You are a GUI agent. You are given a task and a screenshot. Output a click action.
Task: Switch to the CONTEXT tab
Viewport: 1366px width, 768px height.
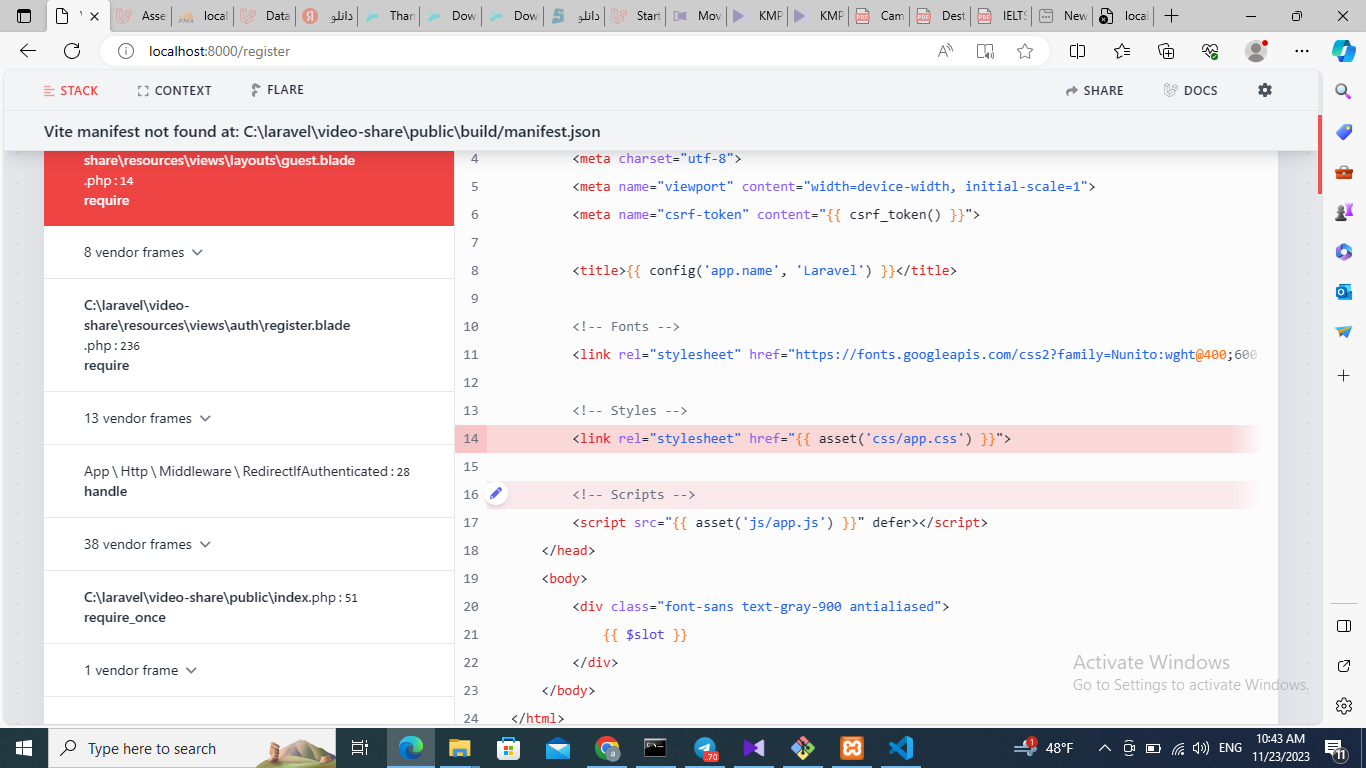[174, 90]
